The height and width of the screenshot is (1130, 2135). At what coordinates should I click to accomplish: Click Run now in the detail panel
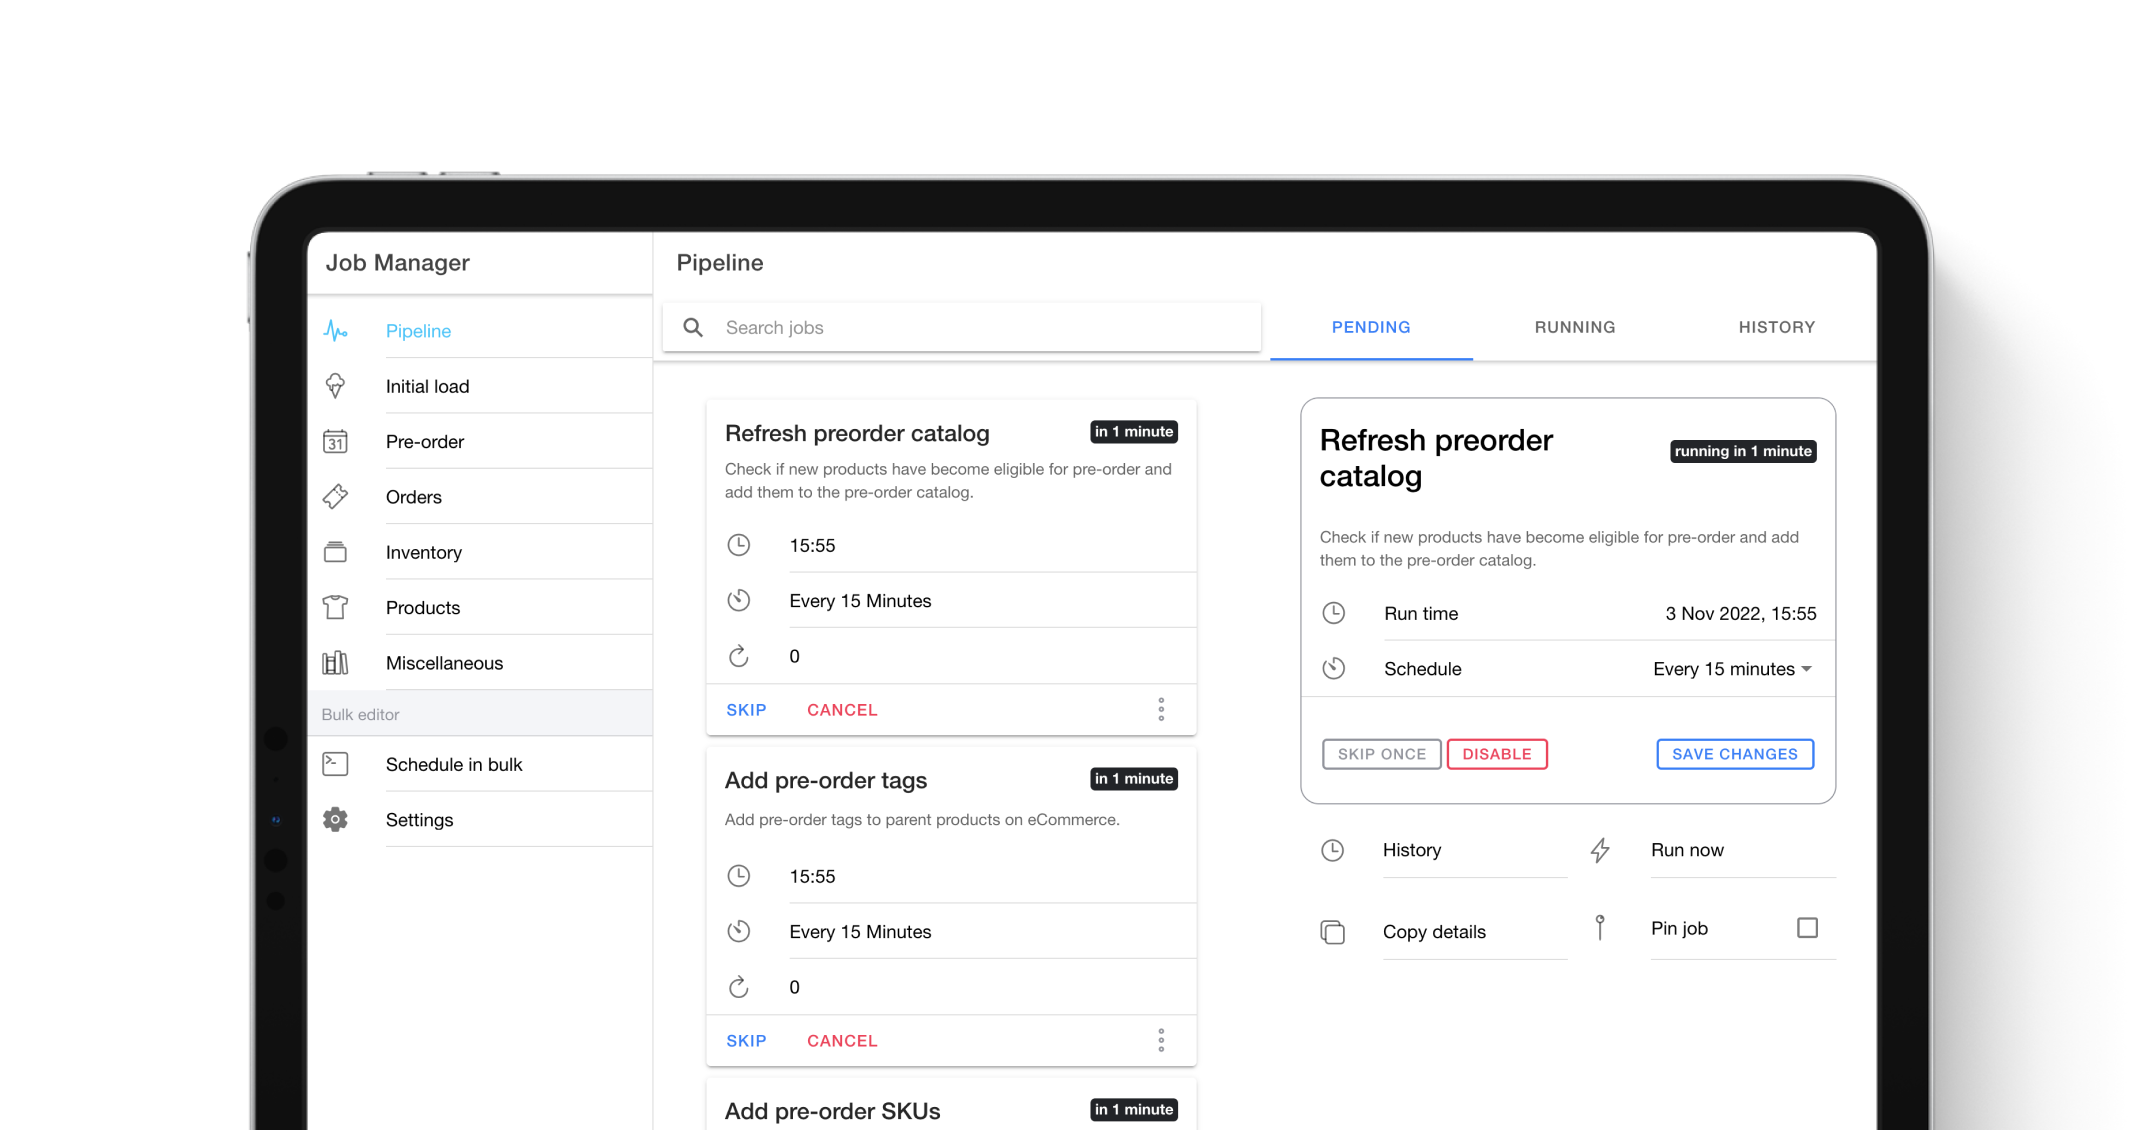coord(1686,849)
